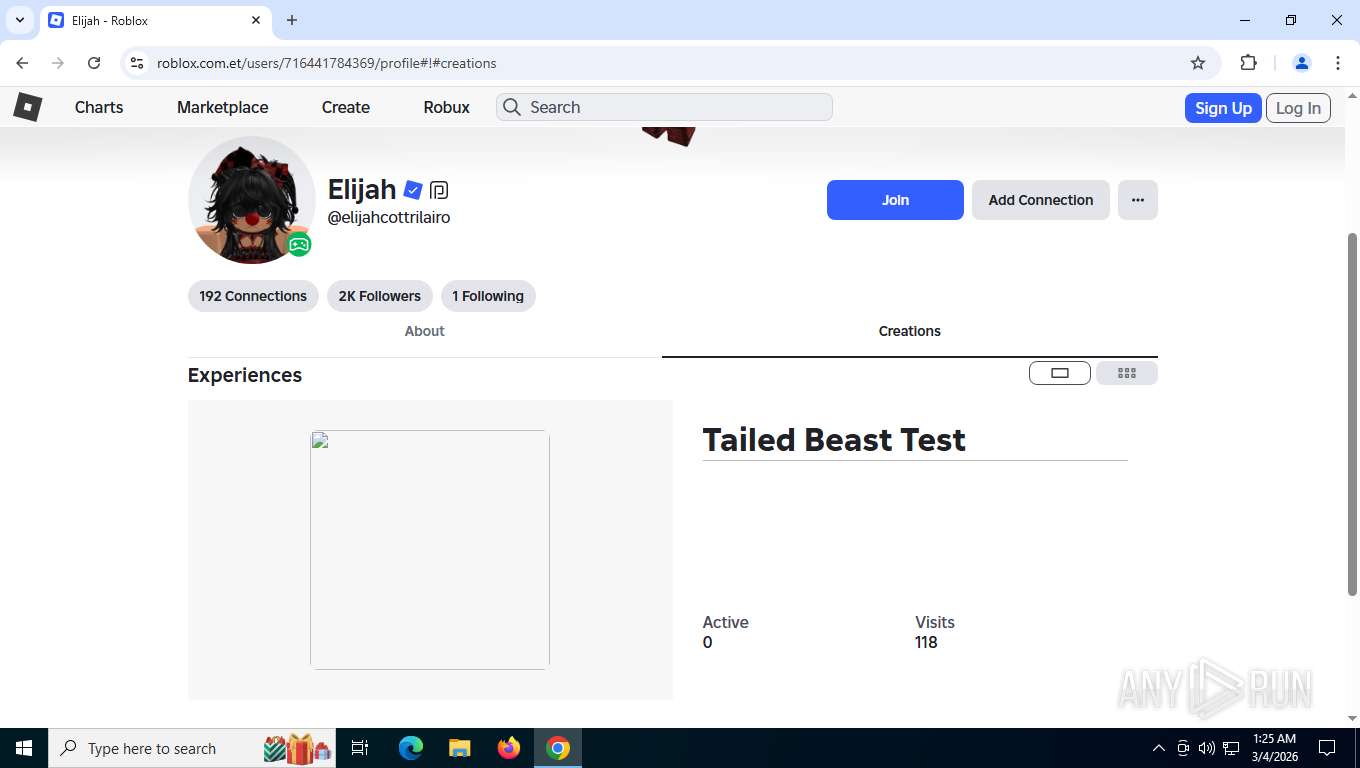This screenshot has height=768, width=1360.
Task: View site information icon in address bar
Action: [x=137, y=63]
